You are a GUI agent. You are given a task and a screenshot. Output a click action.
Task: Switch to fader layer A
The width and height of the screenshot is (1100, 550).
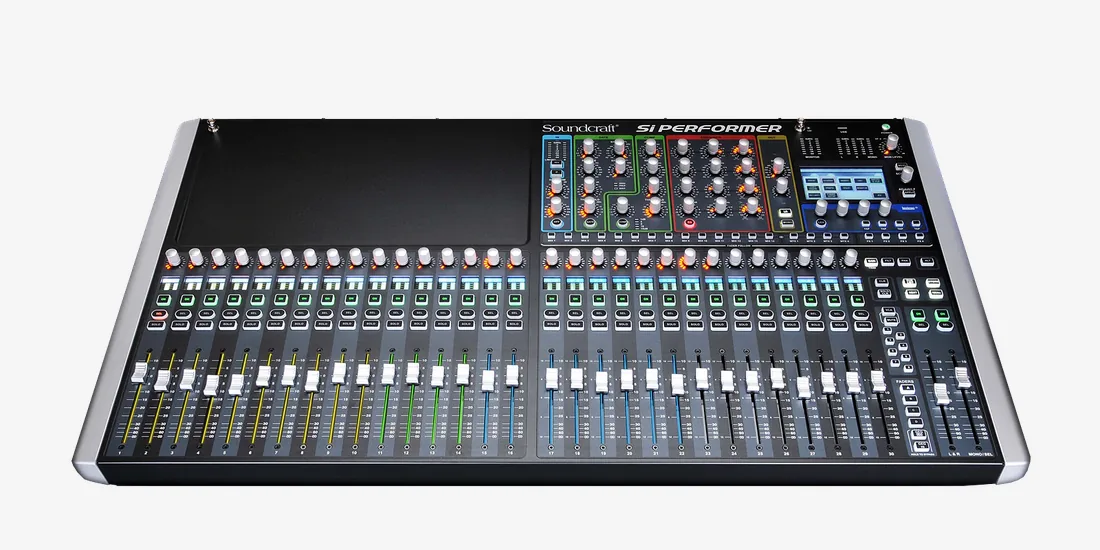click(x=908, y=387)
